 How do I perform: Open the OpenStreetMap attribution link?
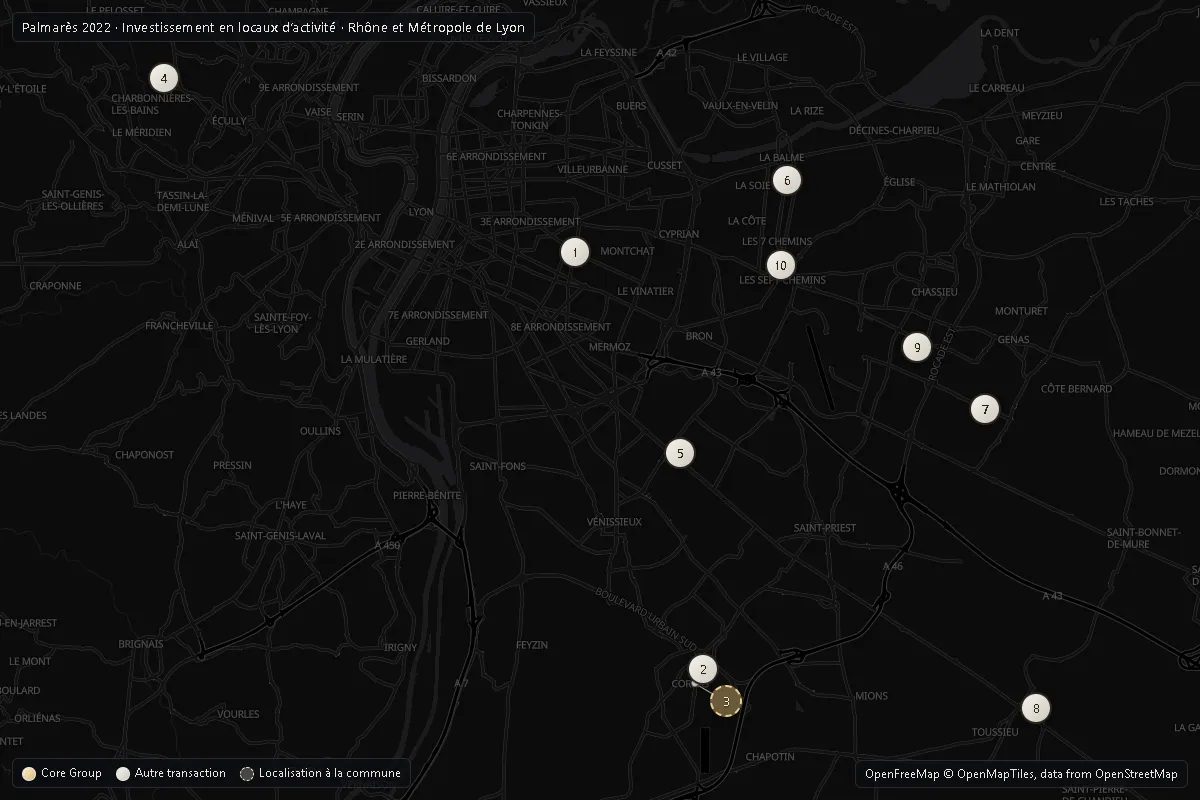[x=1136, y=774]
